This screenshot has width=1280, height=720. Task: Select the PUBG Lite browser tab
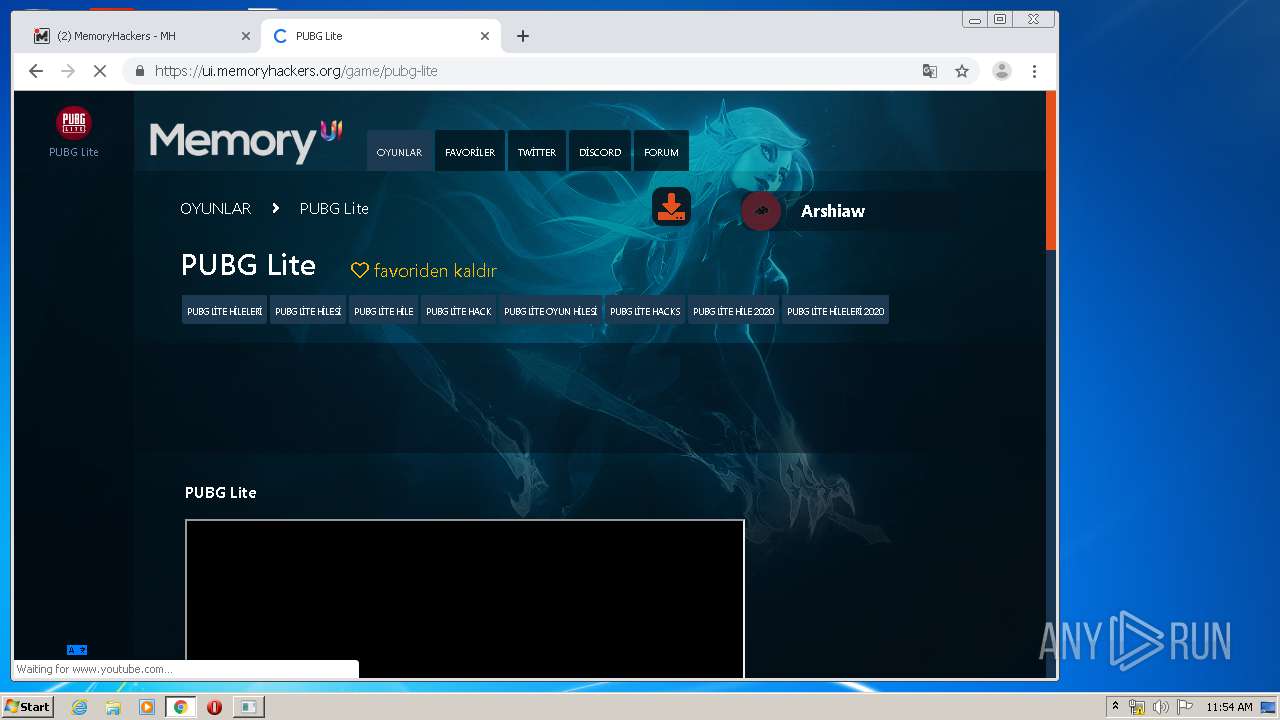coord(381,36)
